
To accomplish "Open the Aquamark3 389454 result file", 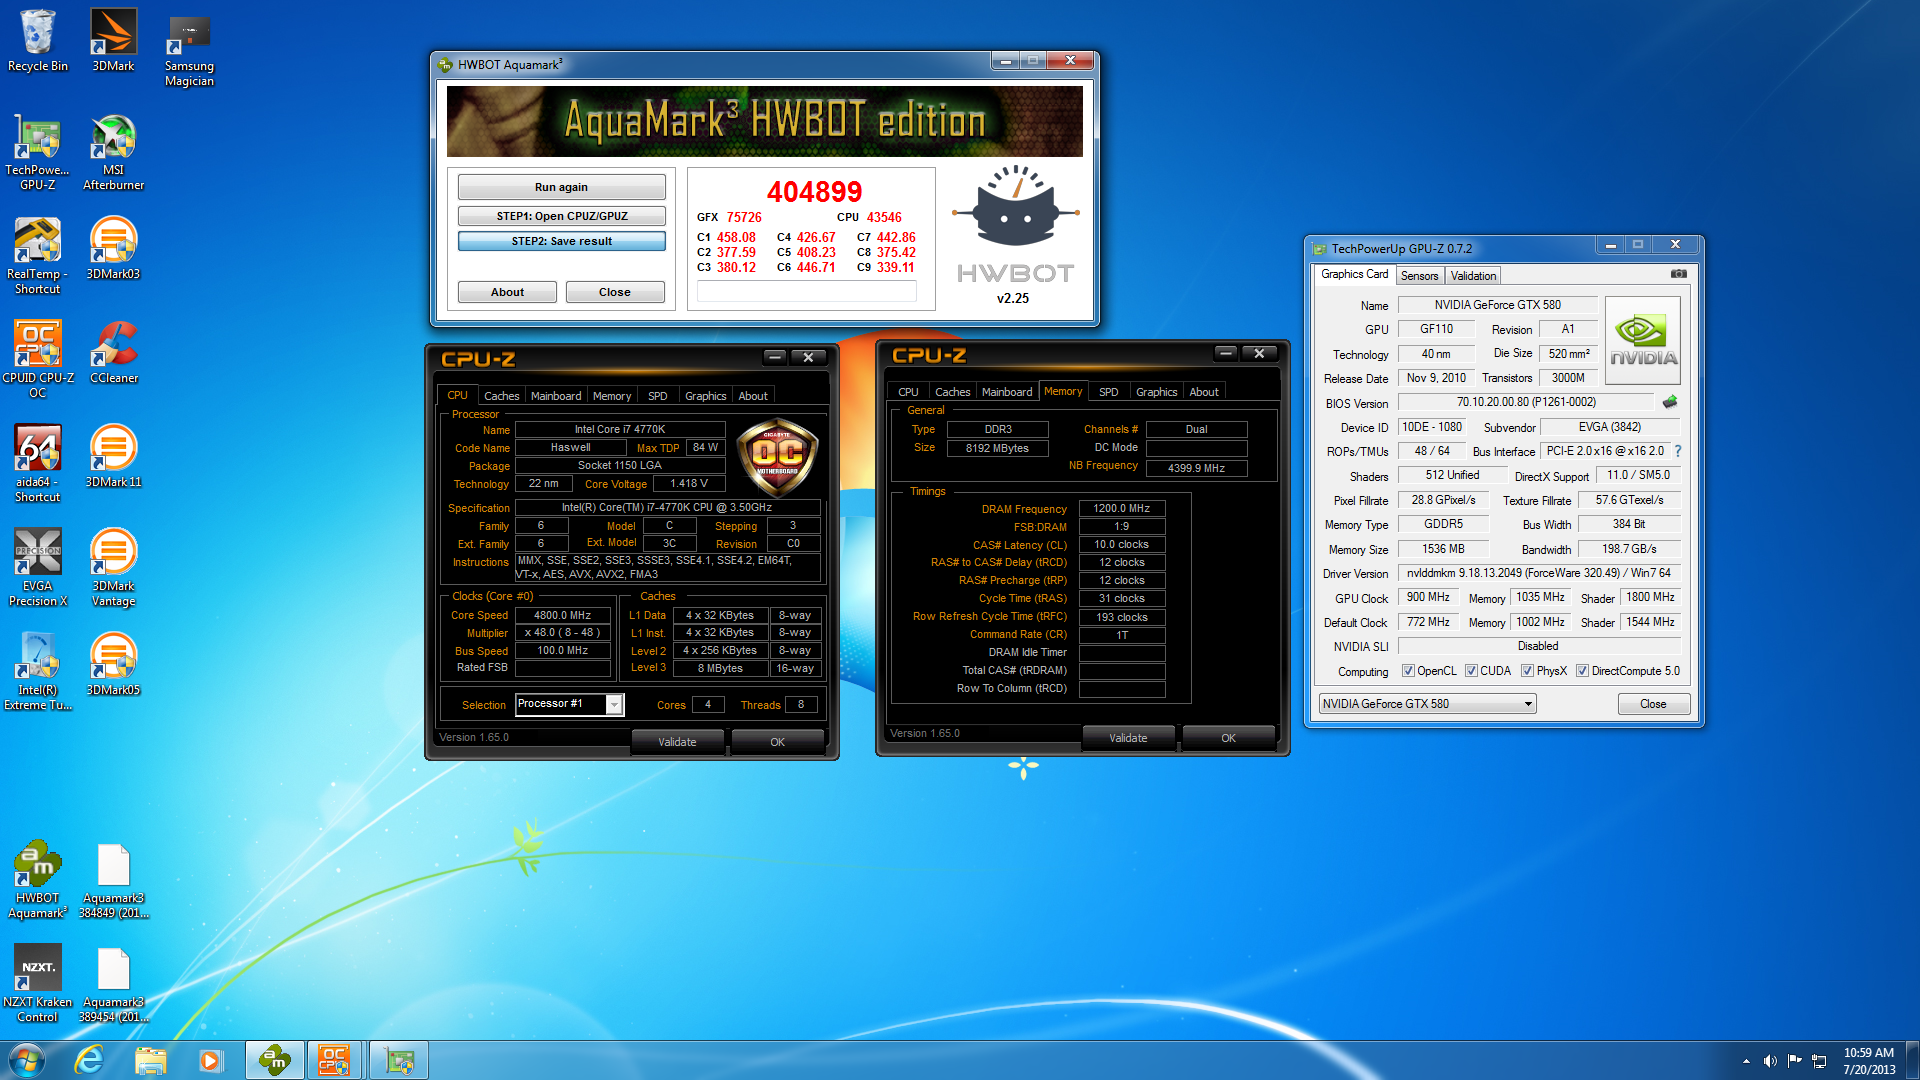I will pos(113,984).
